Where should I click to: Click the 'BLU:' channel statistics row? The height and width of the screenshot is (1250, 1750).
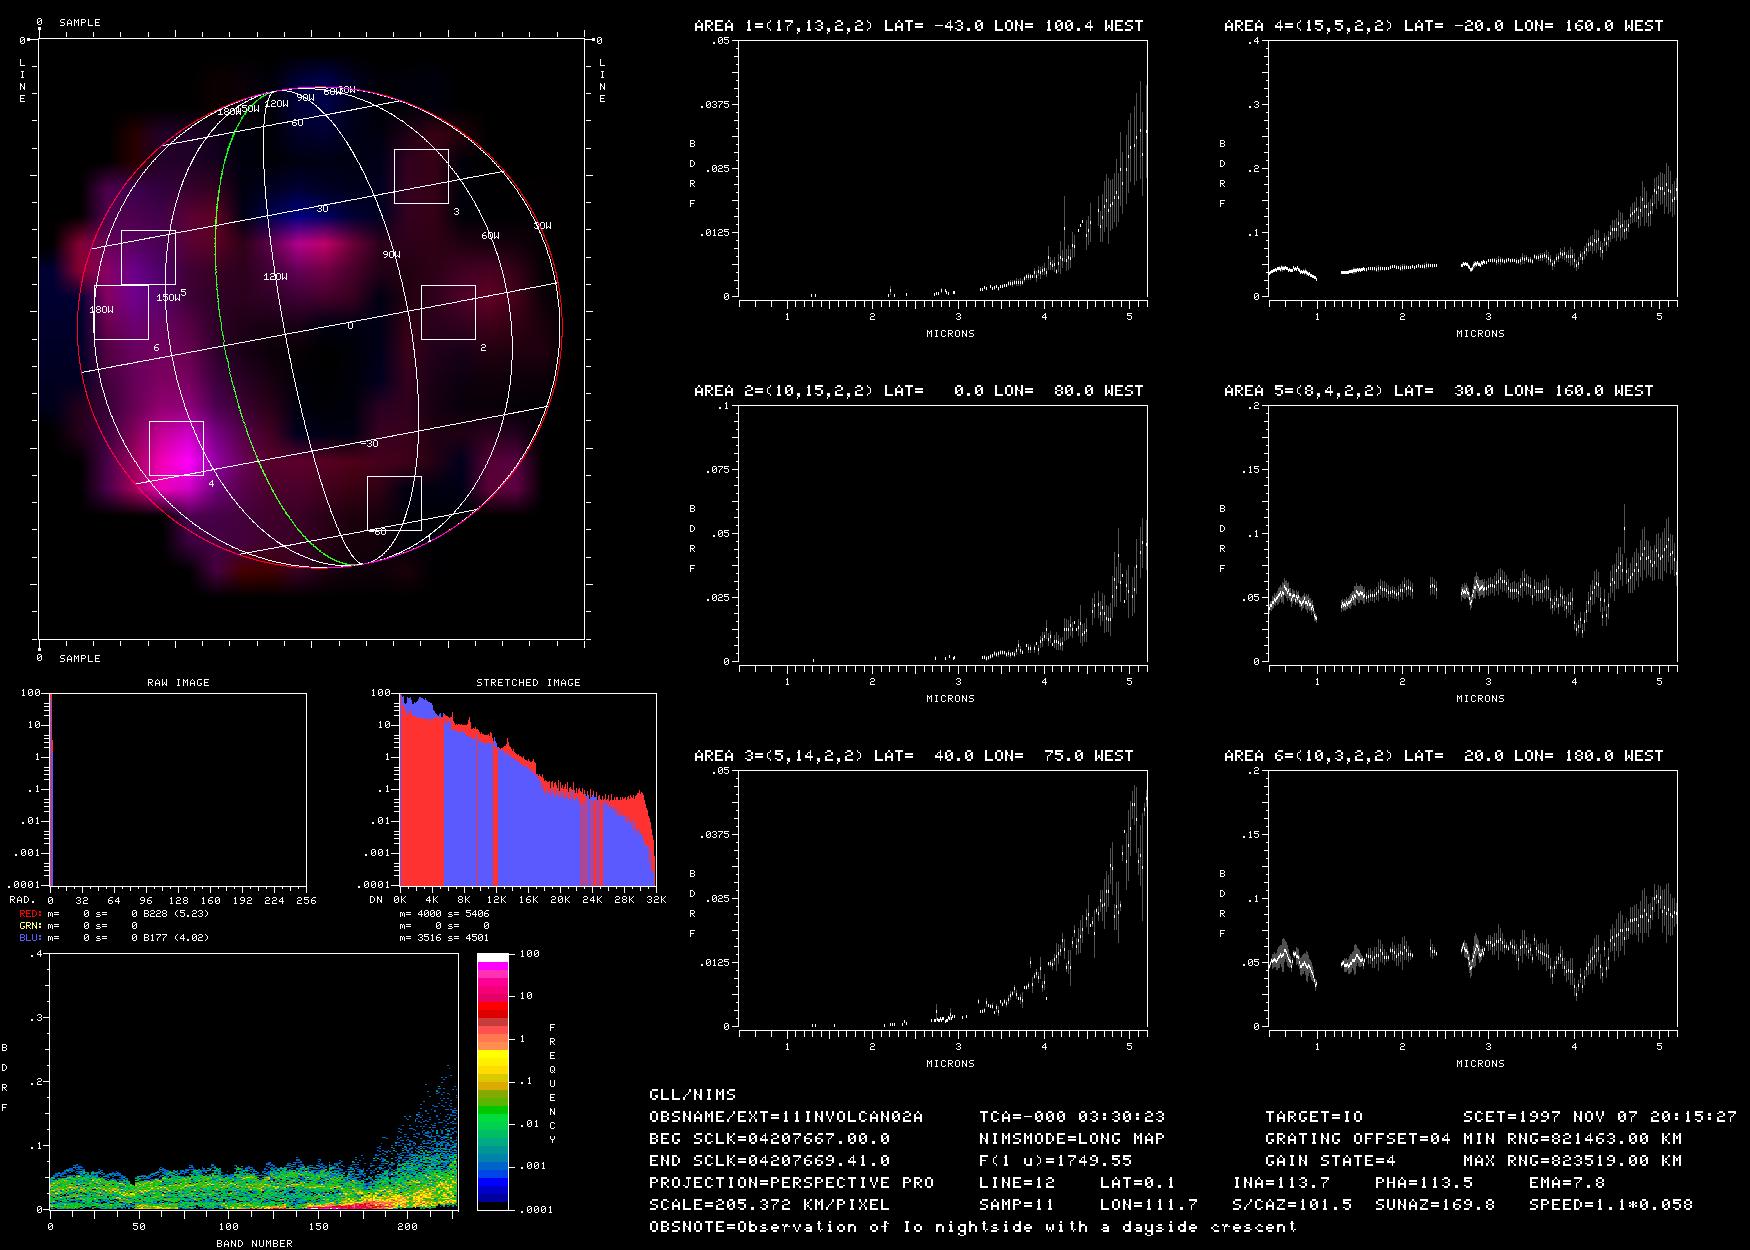(113, 938)
